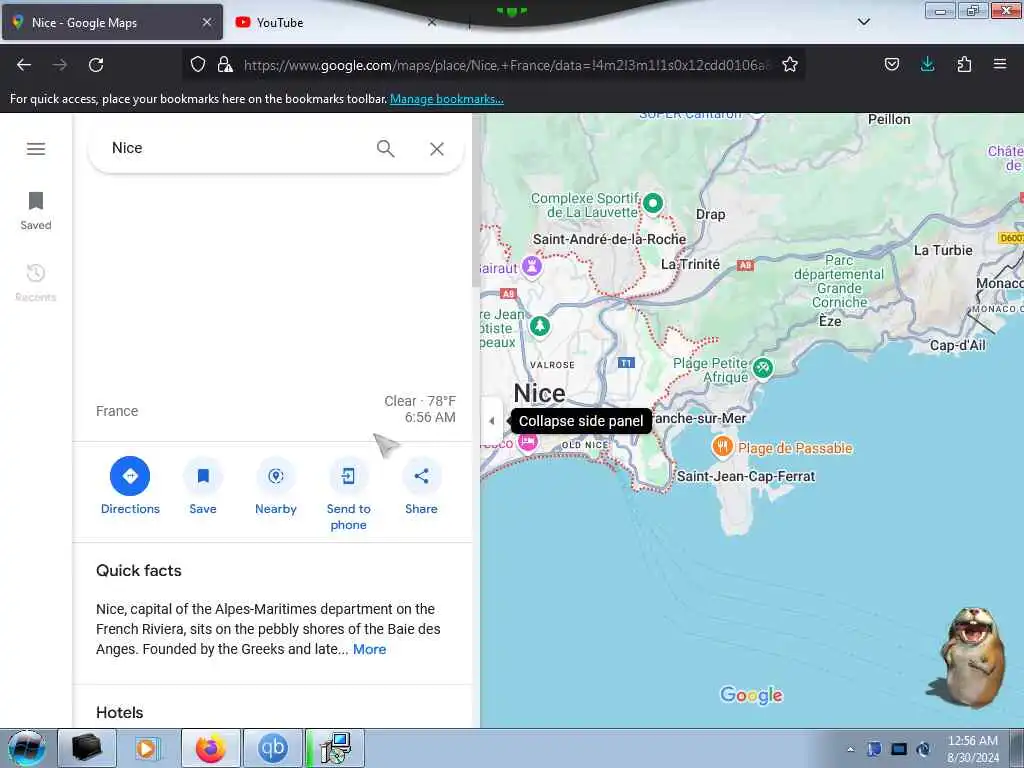Open the Saved places sidebar item

click(36, 210)
